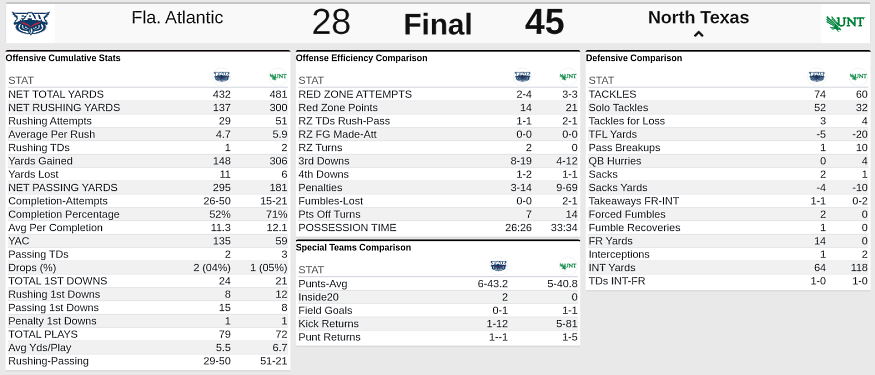
Task: Click the Offensive Cumulative Stats heading
Action: coord(63,58)
